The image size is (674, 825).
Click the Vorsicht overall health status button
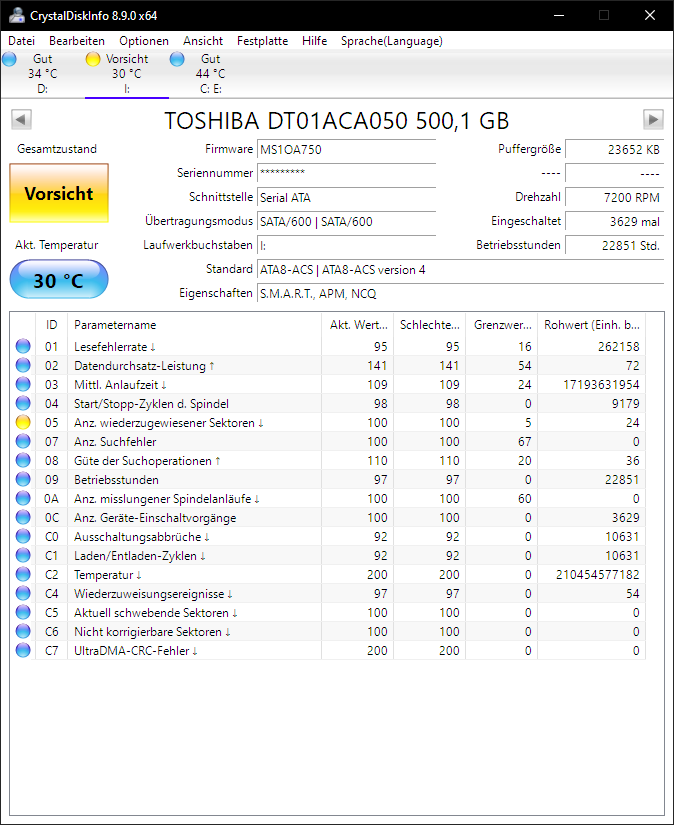click(58, 193)
